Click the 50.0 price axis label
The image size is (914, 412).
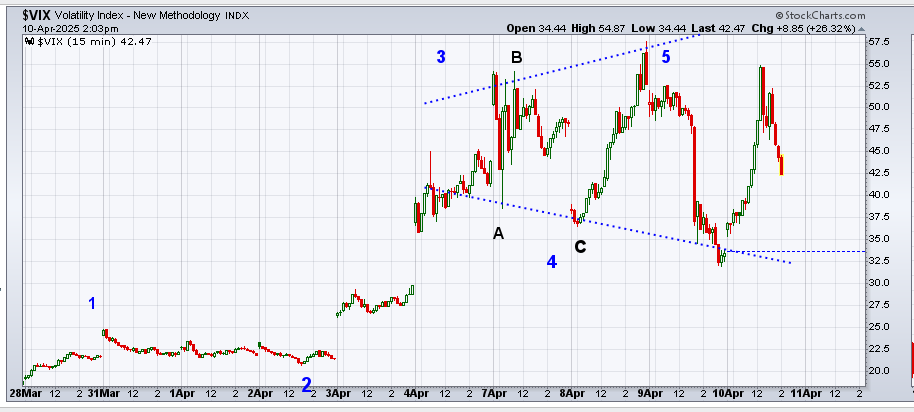pos(877,107)
